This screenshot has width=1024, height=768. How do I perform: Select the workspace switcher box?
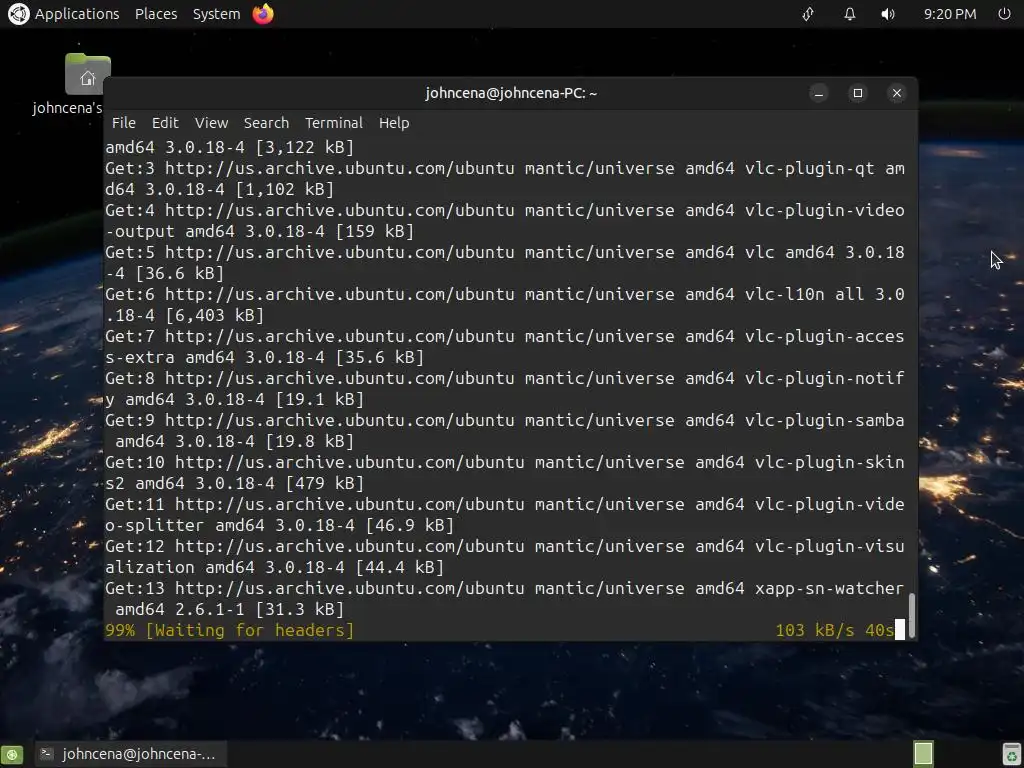[923, 754]
